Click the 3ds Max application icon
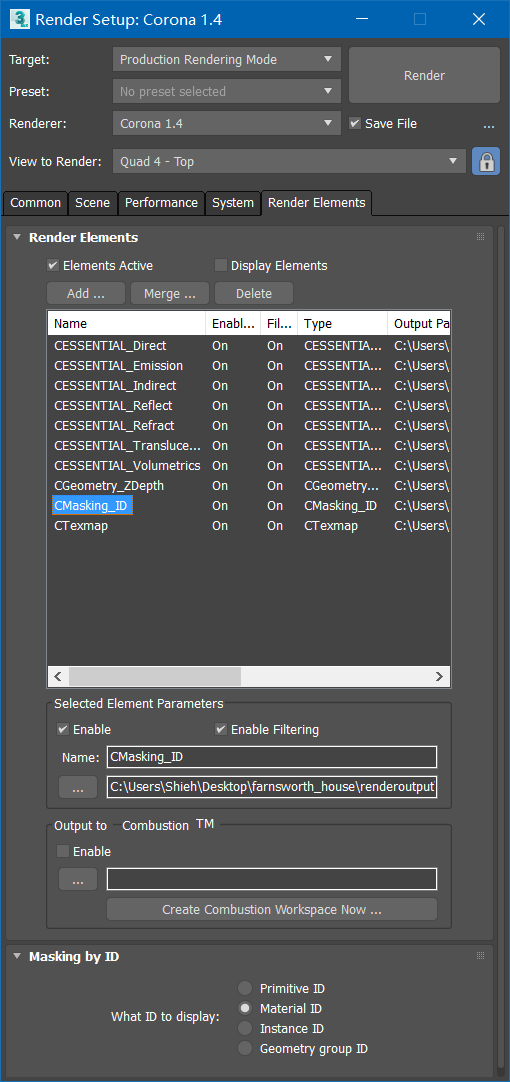 (19, 19)
